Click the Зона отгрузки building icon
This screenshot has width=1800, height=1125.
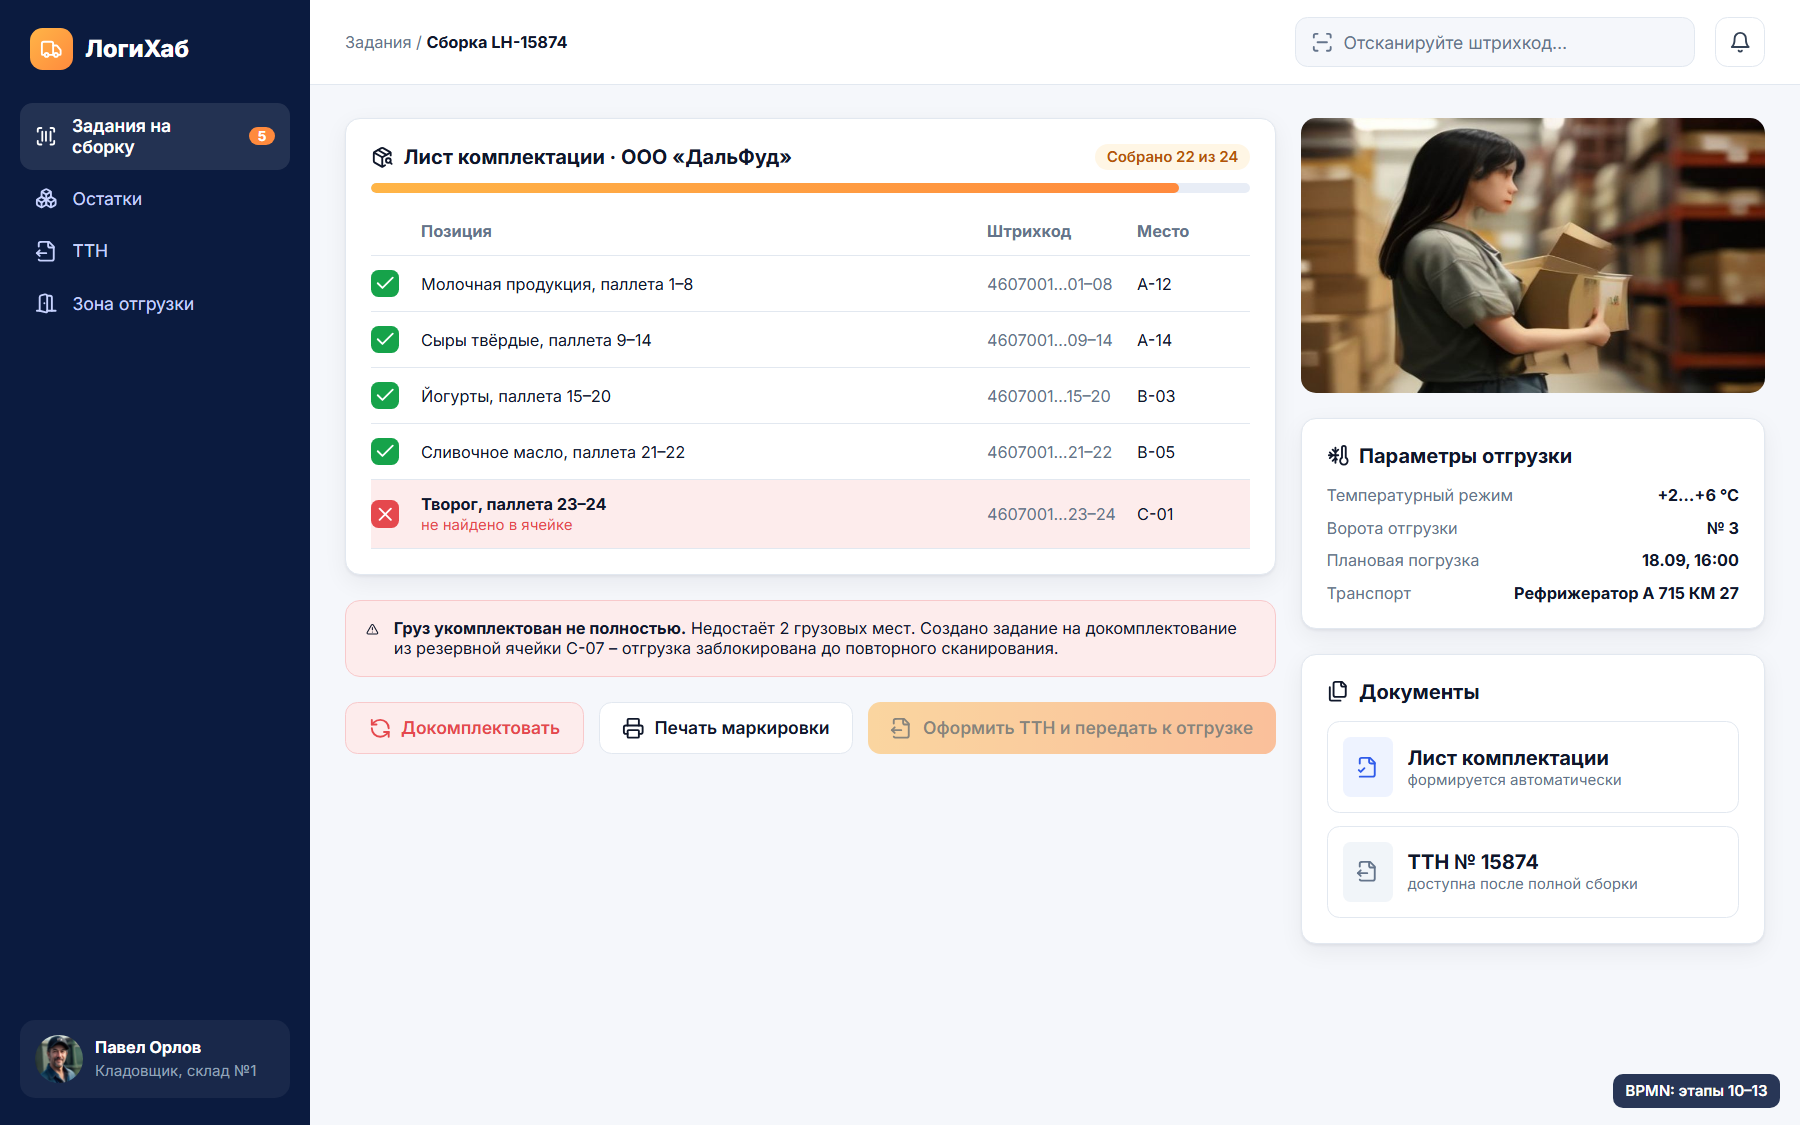(46, 303)
